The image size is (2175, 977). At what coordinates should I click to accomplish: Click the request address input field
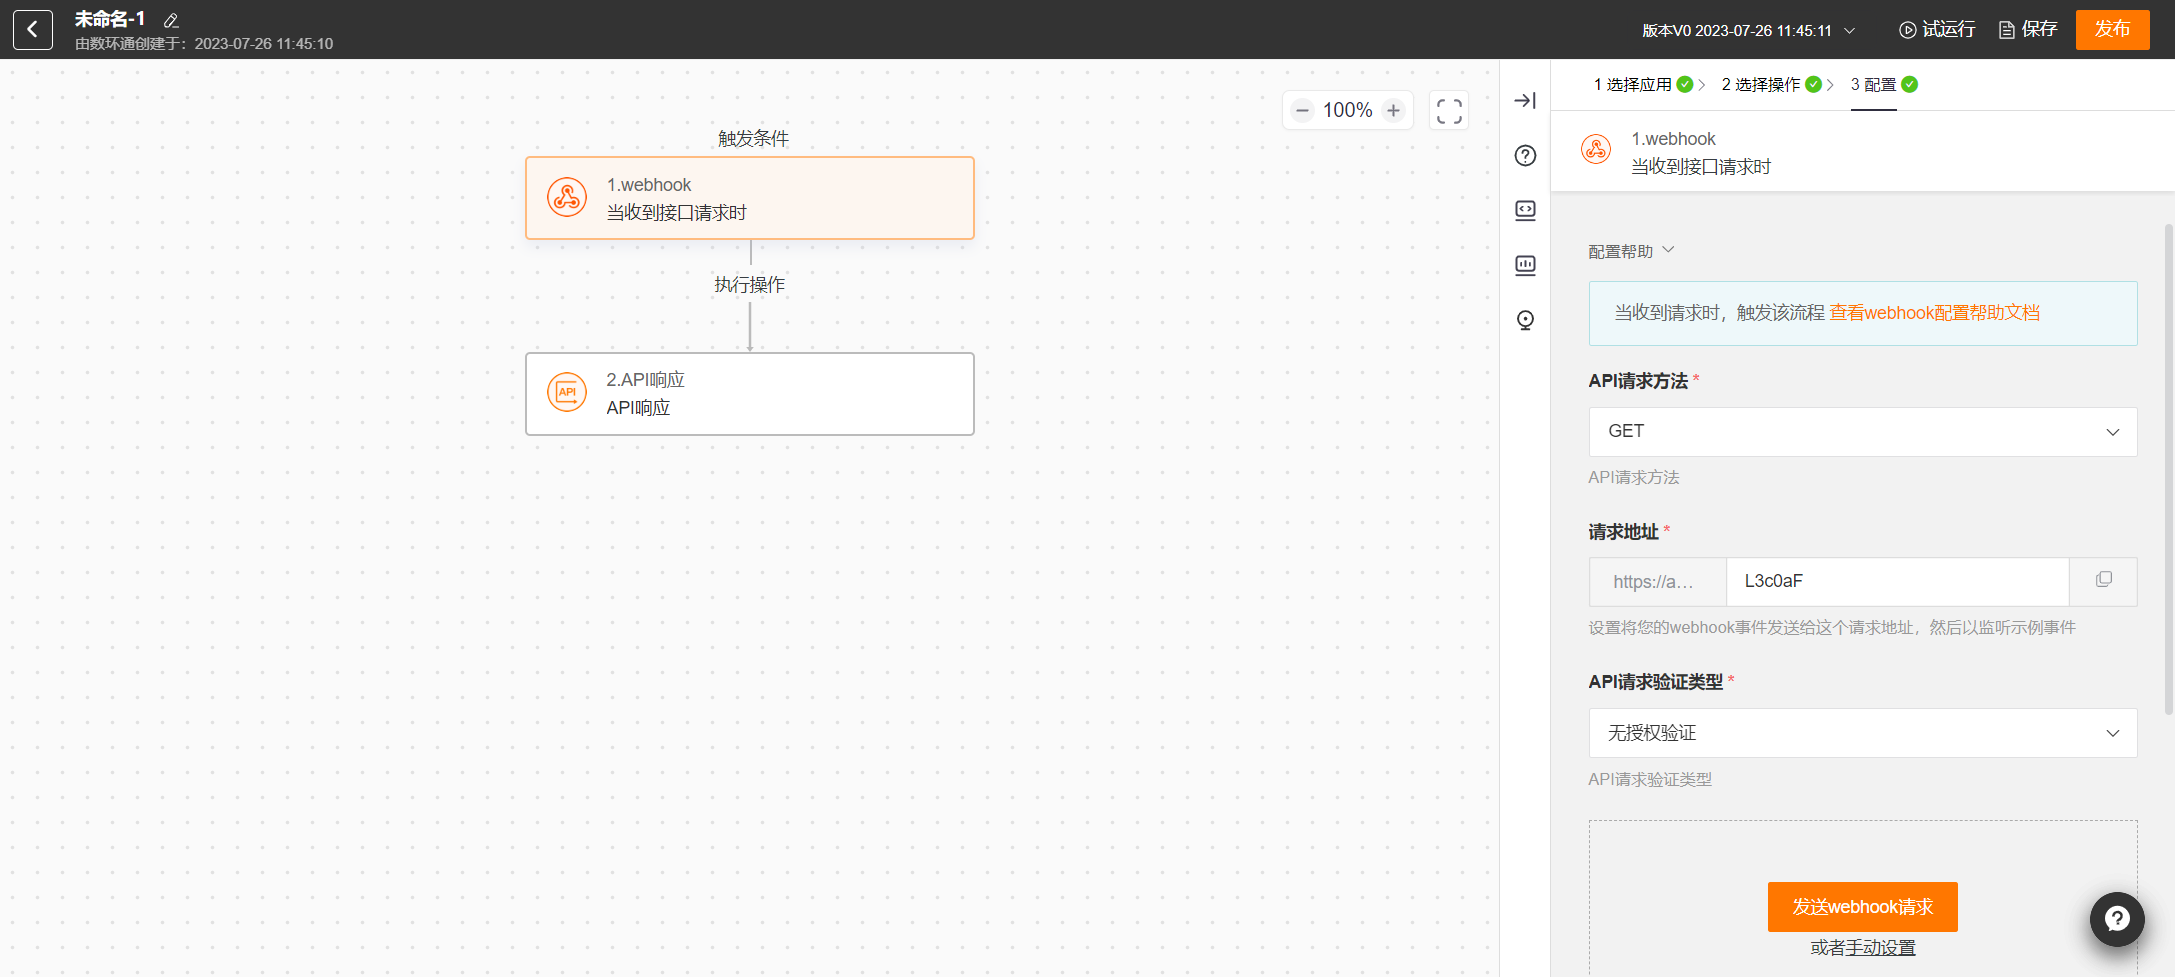(1896, 582)
